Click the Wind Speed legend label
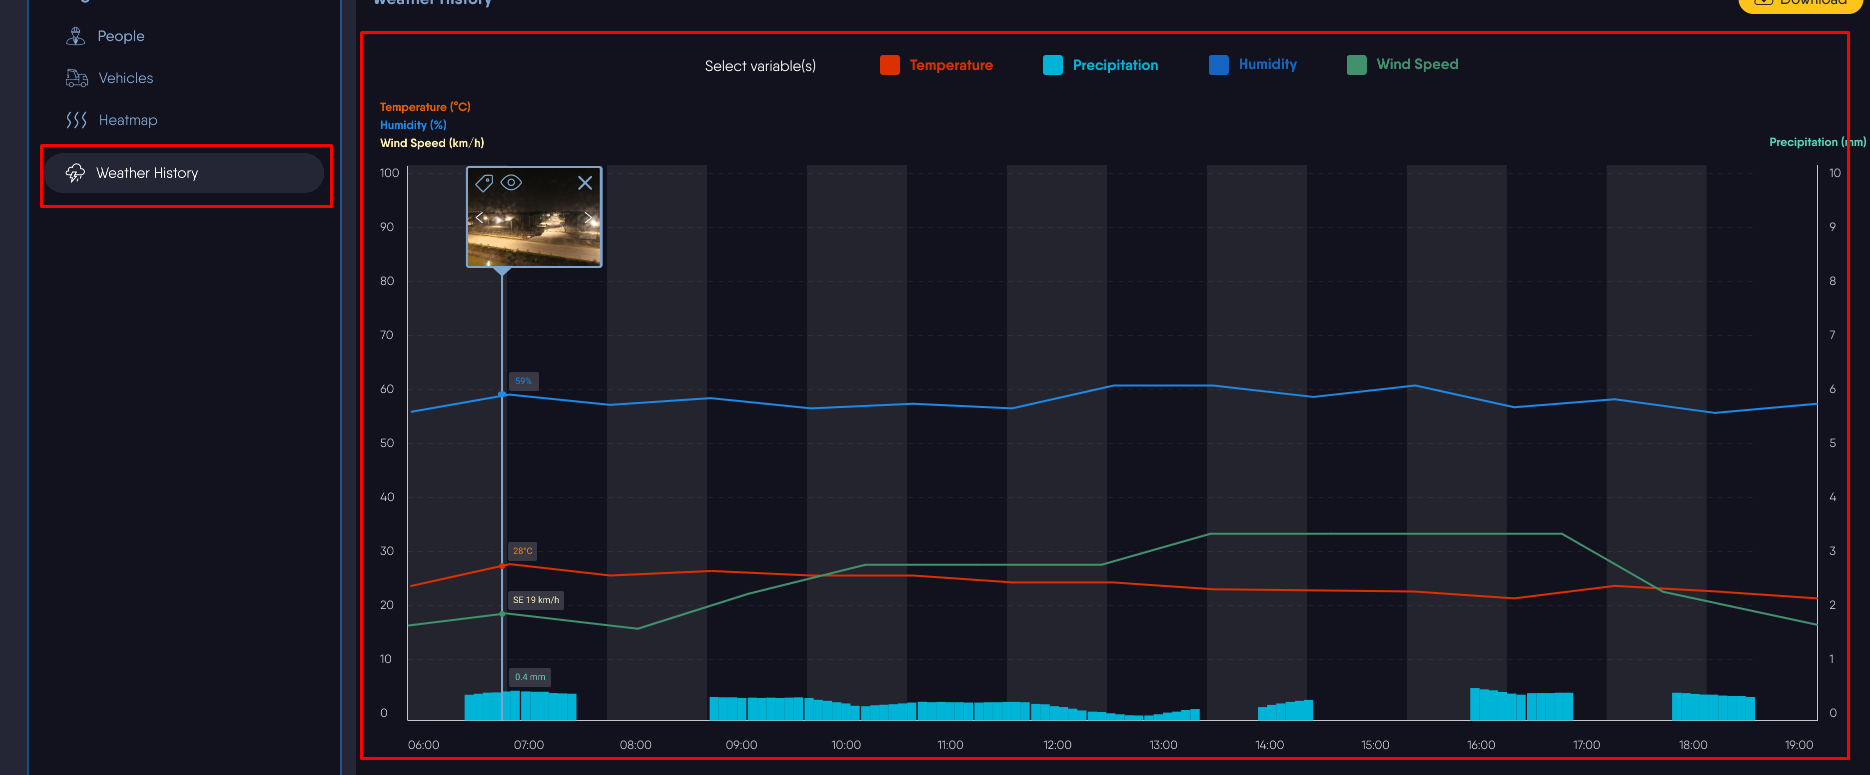 pyautogui.click(x=1417, y=64)
